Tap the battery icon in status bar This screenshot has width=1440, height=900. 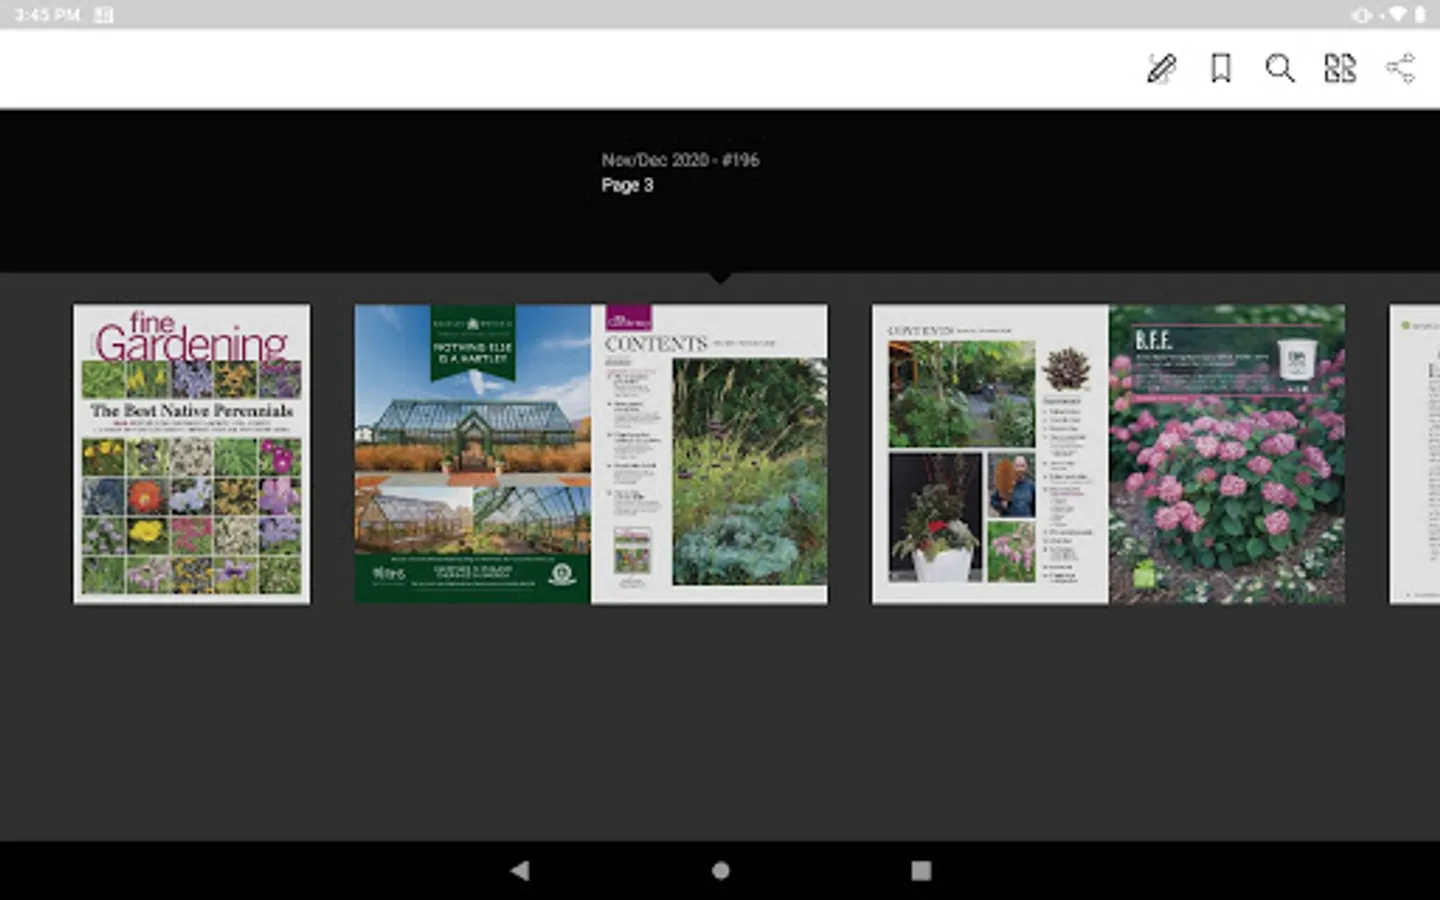click(1420, 14)
